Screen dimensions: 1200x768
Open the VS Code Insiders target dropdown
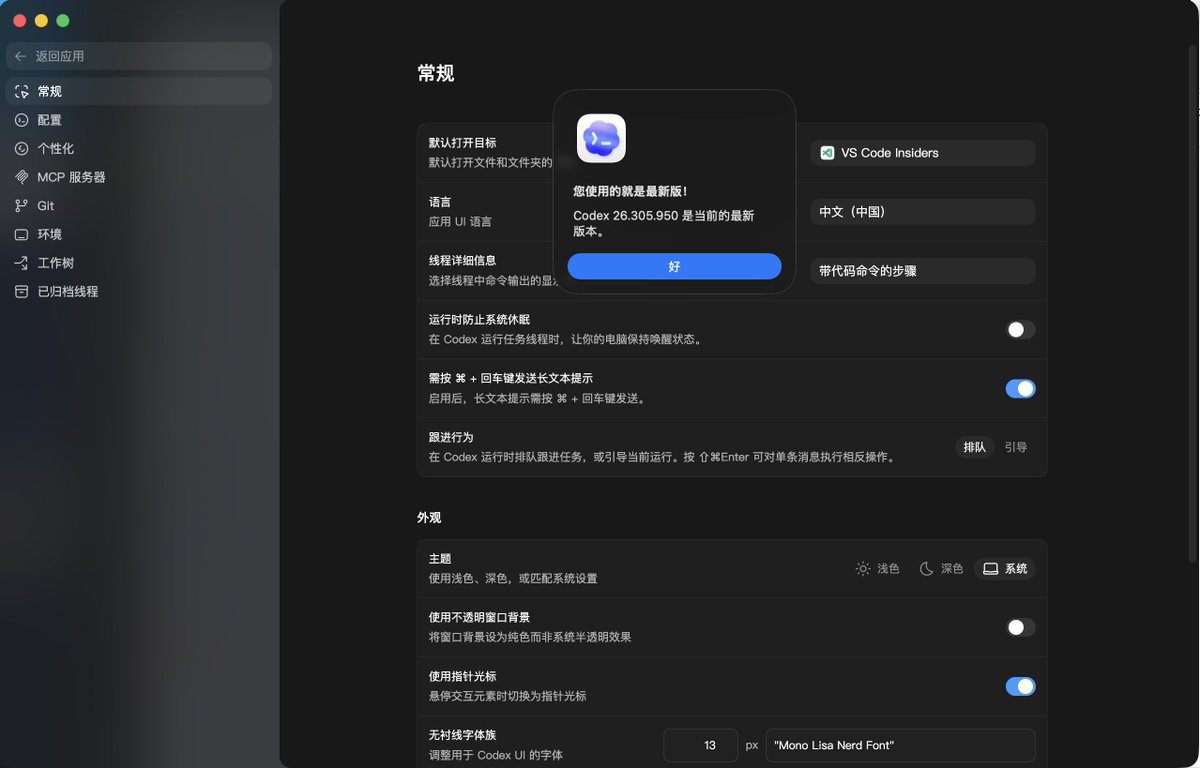pyautogui.click(x=922, y=153)
